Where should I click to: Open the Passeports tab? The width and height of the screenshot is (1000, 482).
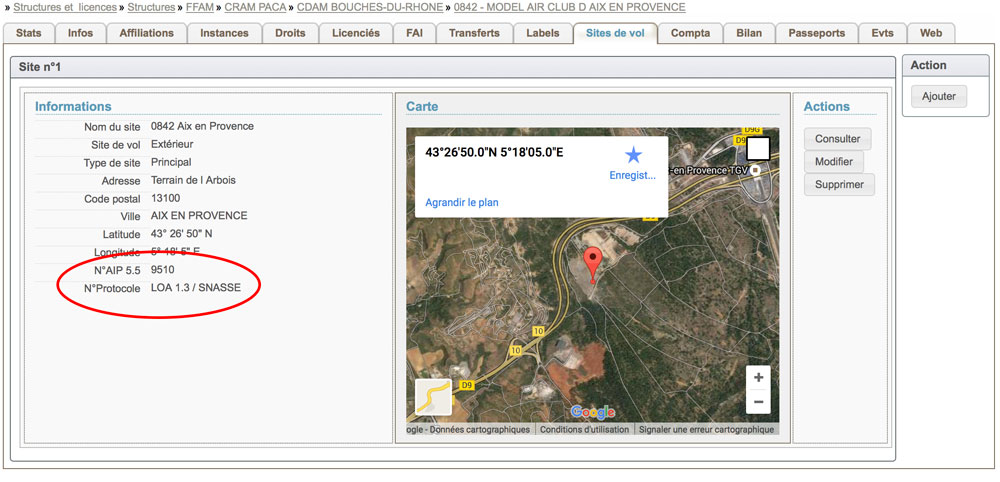[816, 33]
